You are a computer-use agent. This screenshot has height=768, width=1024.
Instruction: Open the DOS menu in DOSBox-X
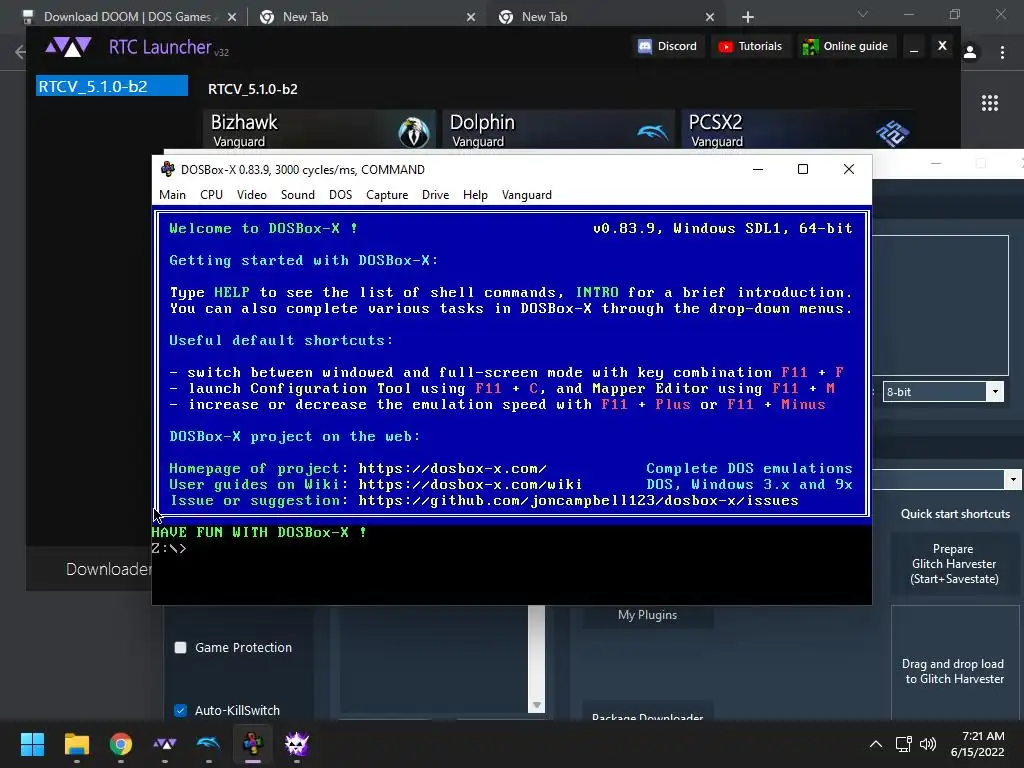(x=340, y=195)
